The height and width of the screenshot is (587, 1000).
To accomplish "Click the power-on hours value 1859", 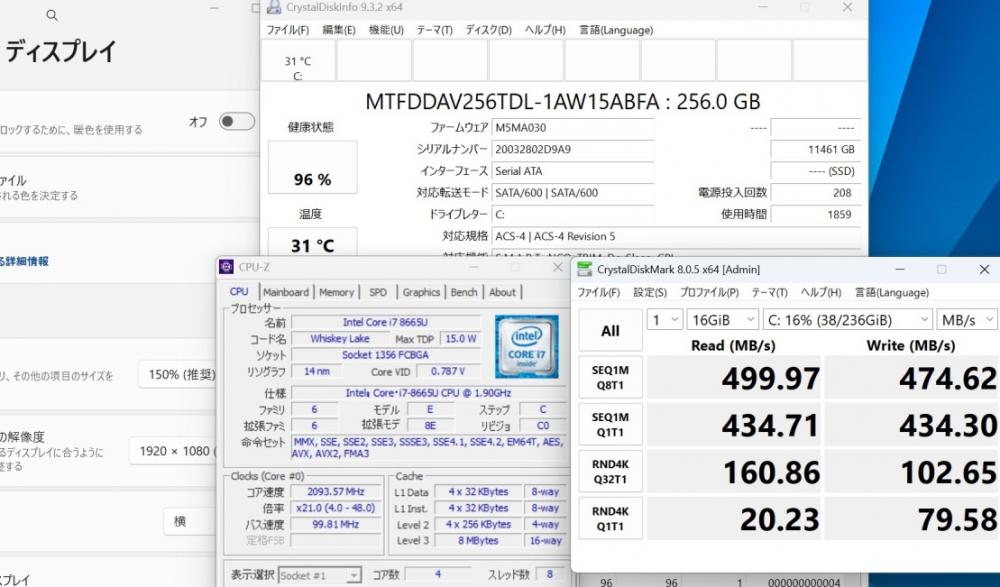I will click(x=815, y=214).
